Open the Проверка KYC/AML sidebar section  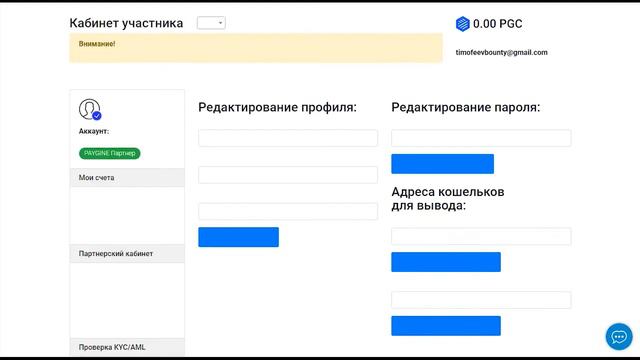tap(127, 347)
